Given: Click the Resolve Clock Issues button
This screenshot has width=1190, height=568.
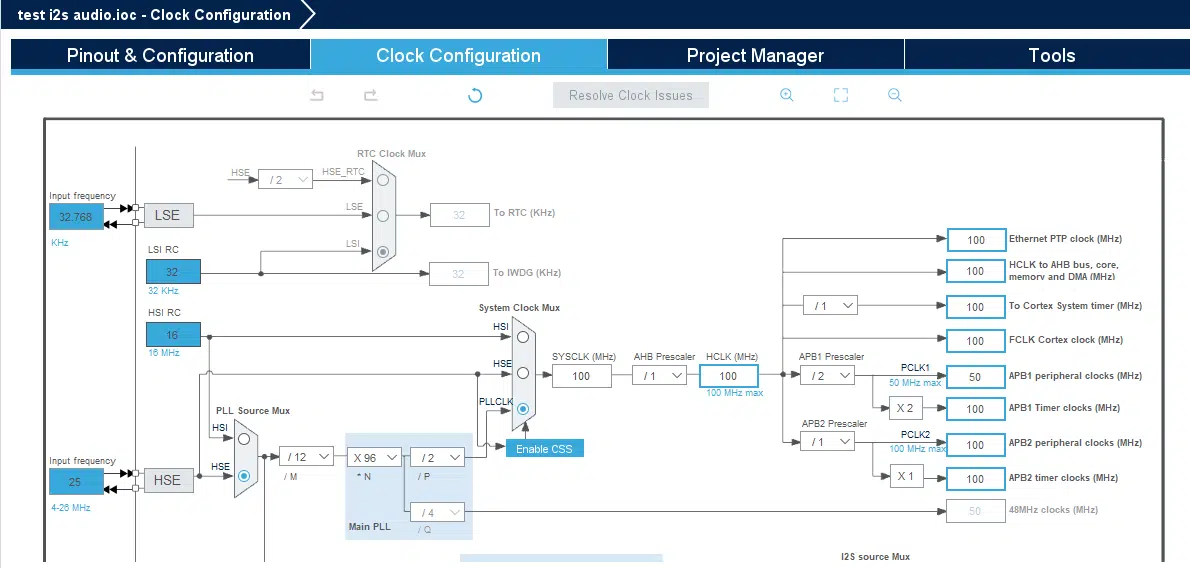Looking at the screenshot, I should click(x=631, y=96).
